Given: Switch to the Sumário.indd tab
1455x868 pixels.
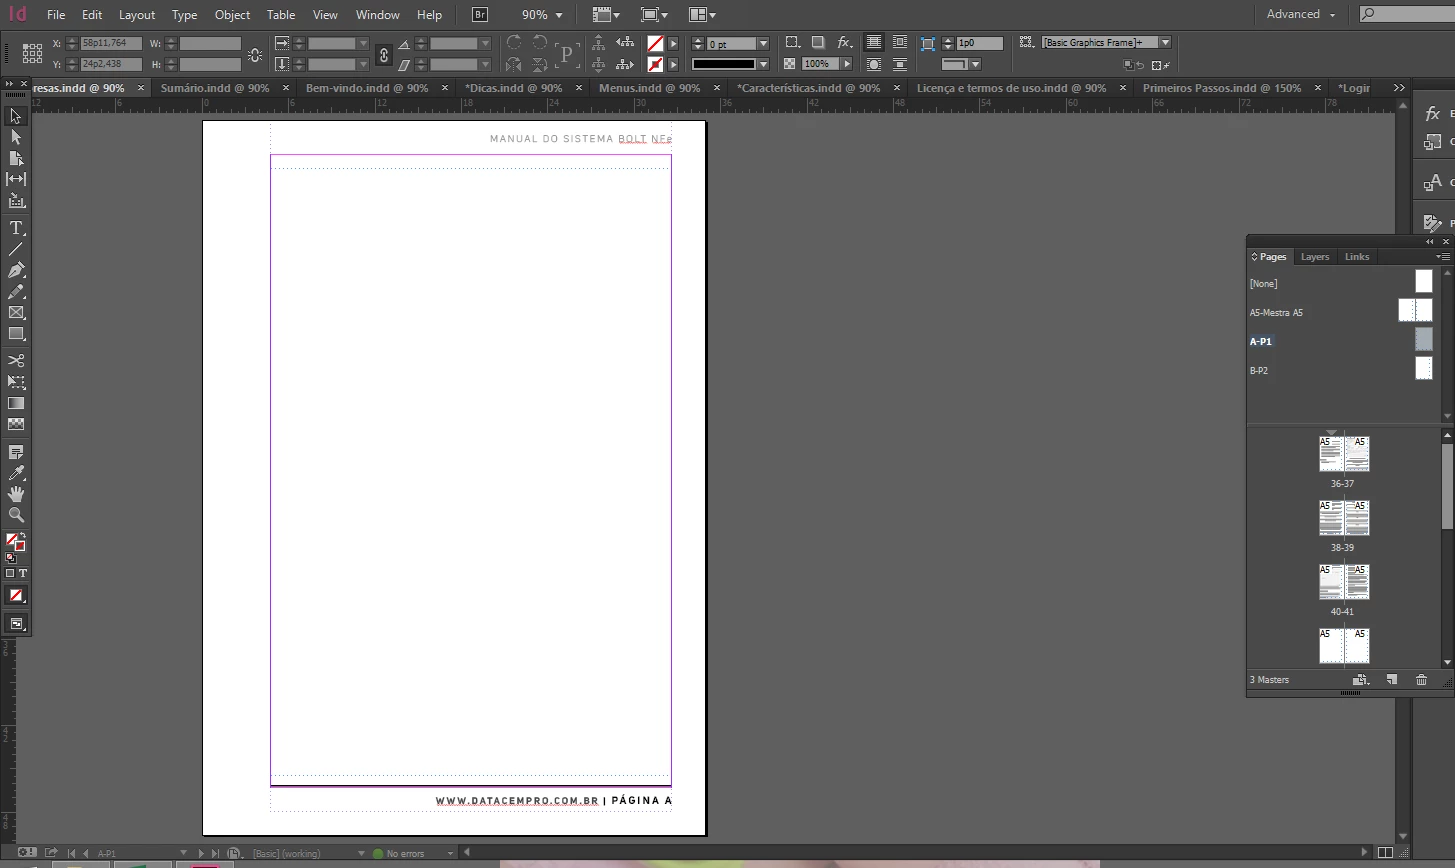Looking at the screenshot, I should [x=215, y=88].
